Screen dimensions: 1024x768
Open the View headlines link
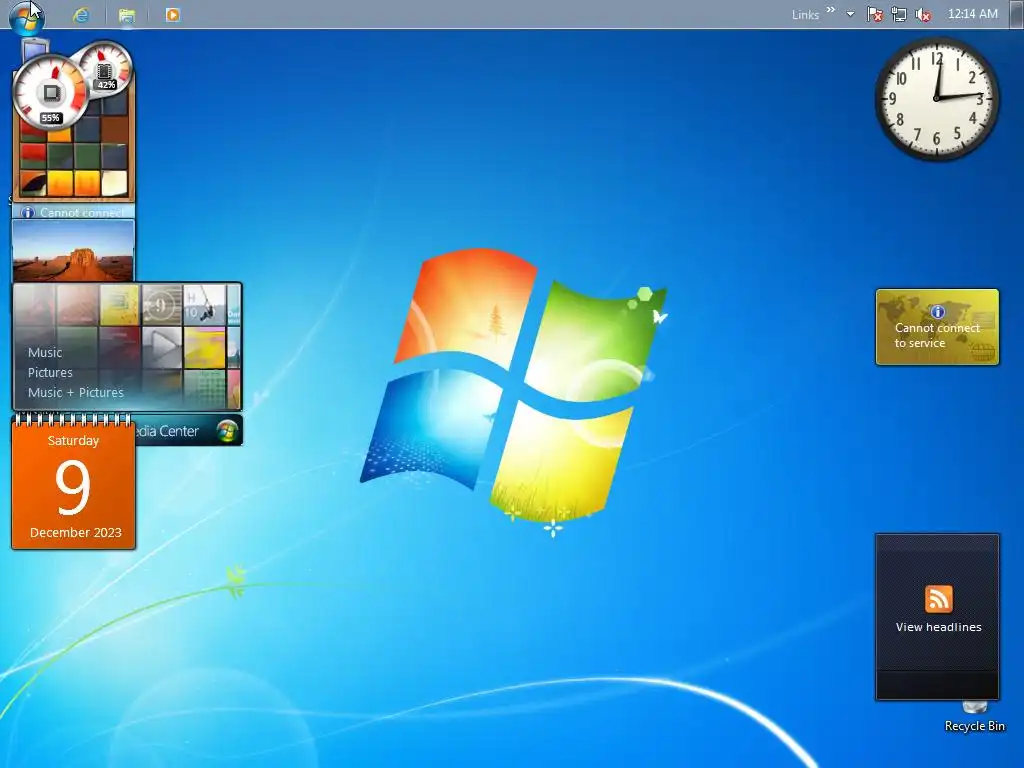[x=938, y=627]
